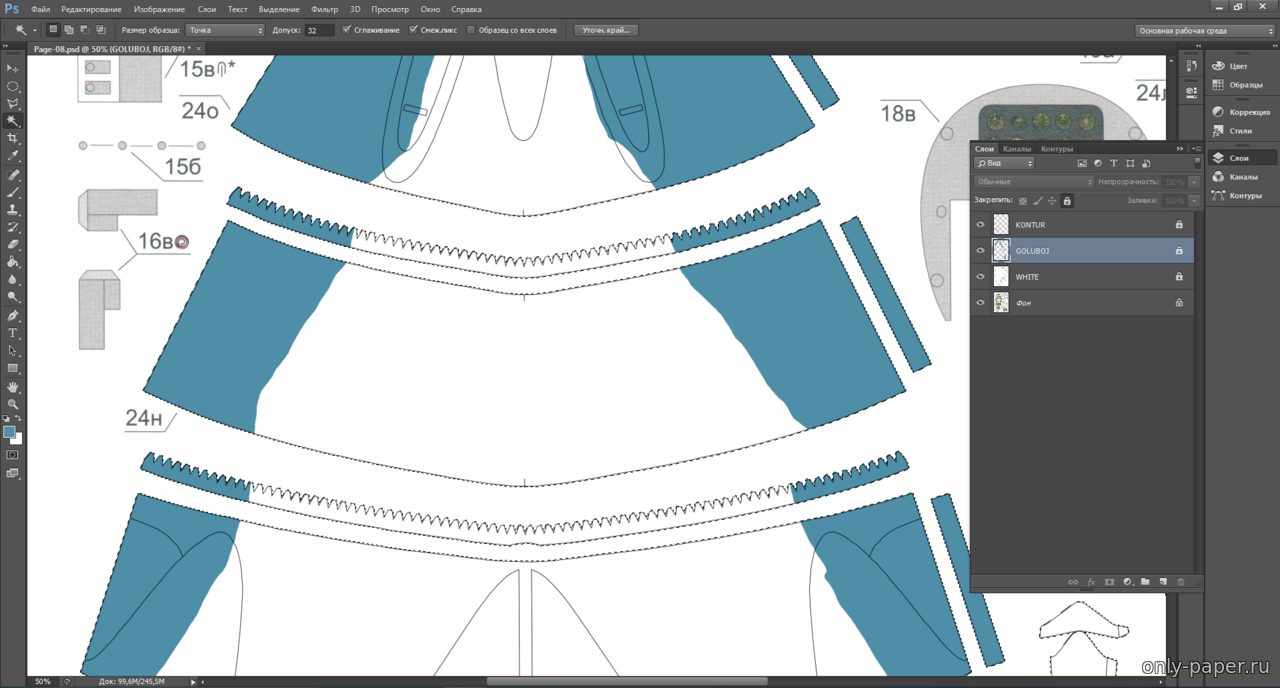Click the Уточн. край button
Viewport: 1280px width, 688px height.
606,30
